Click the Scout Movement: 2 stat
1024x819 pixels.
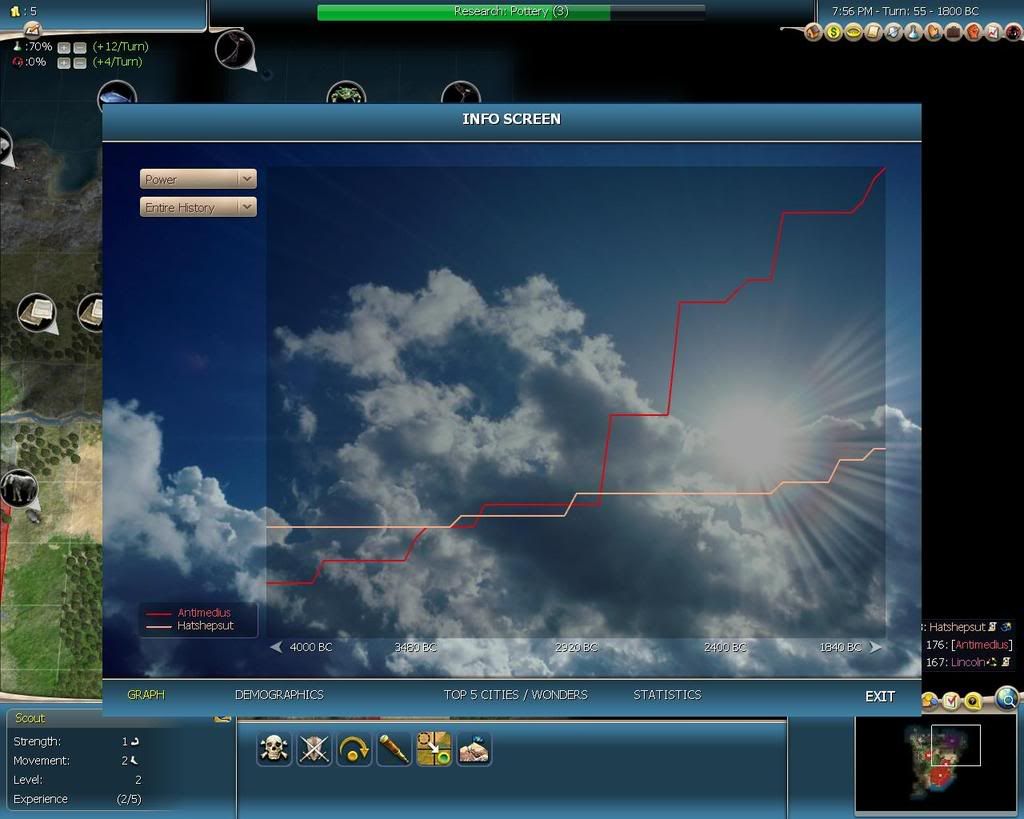(77, 760)
